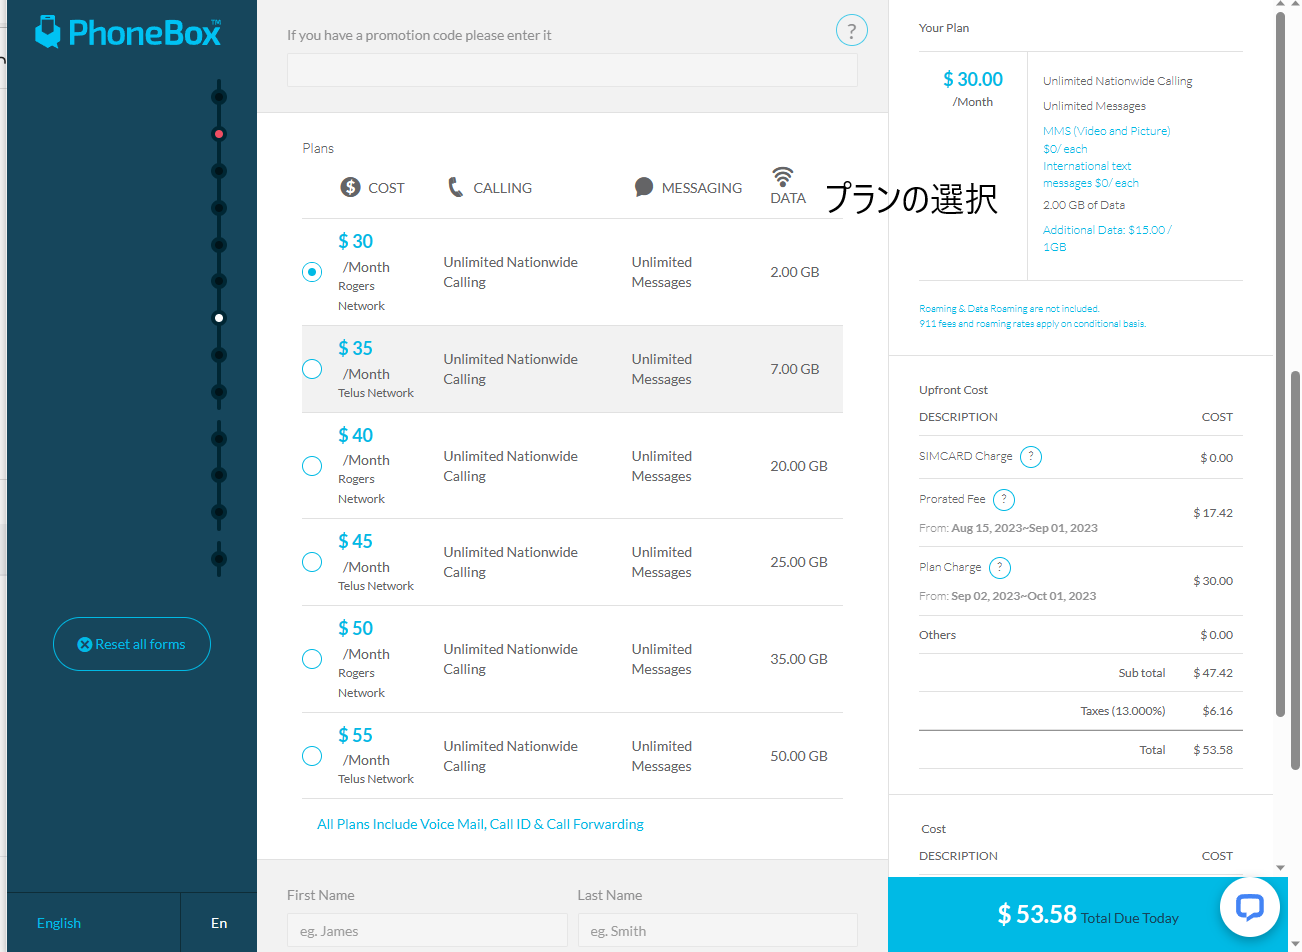The image size is (1302, 952).
Task: Click the COST dollar column icon
Action: [350, 187]
